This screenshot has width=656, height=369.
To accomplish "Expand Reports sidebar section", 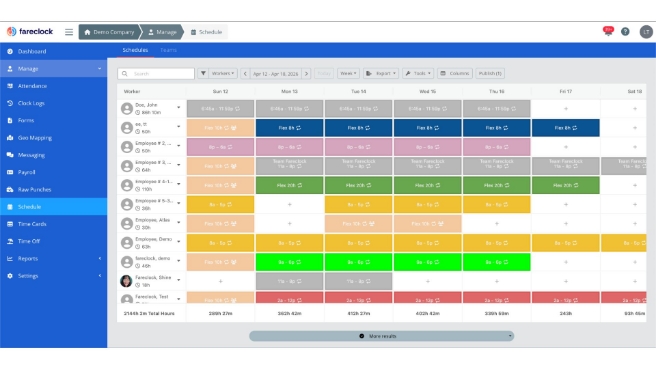I will (x=54, y=259).
